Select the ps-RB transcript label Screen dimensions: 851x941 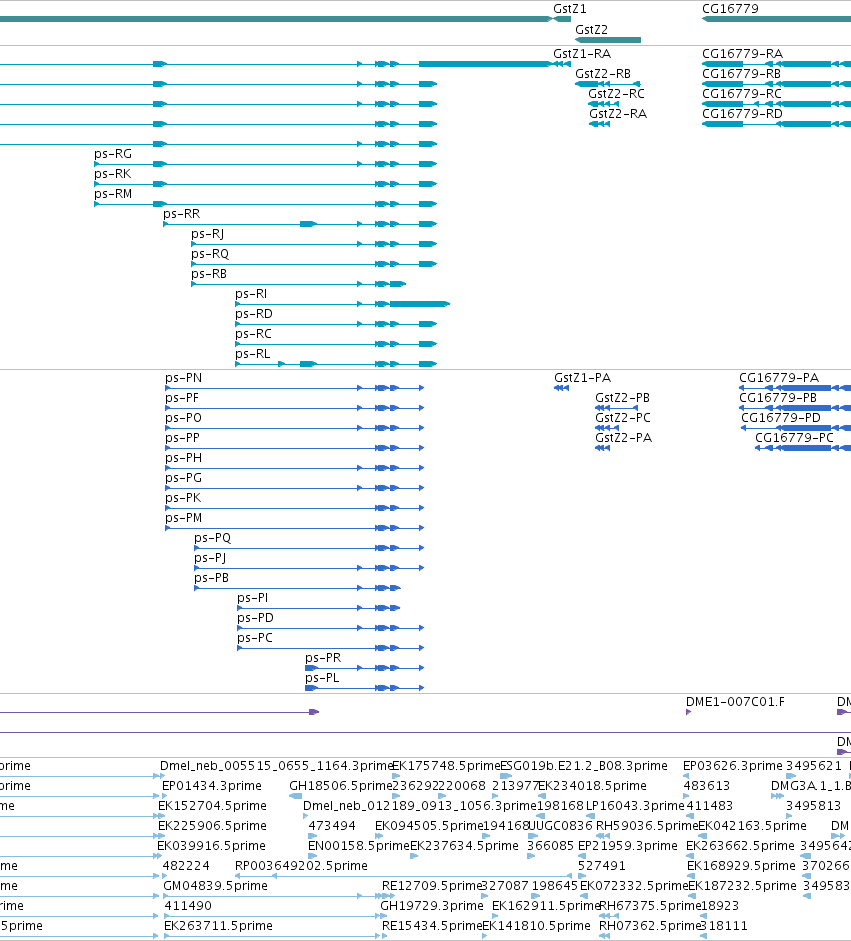pyautogui.click(x=209, y=274)
